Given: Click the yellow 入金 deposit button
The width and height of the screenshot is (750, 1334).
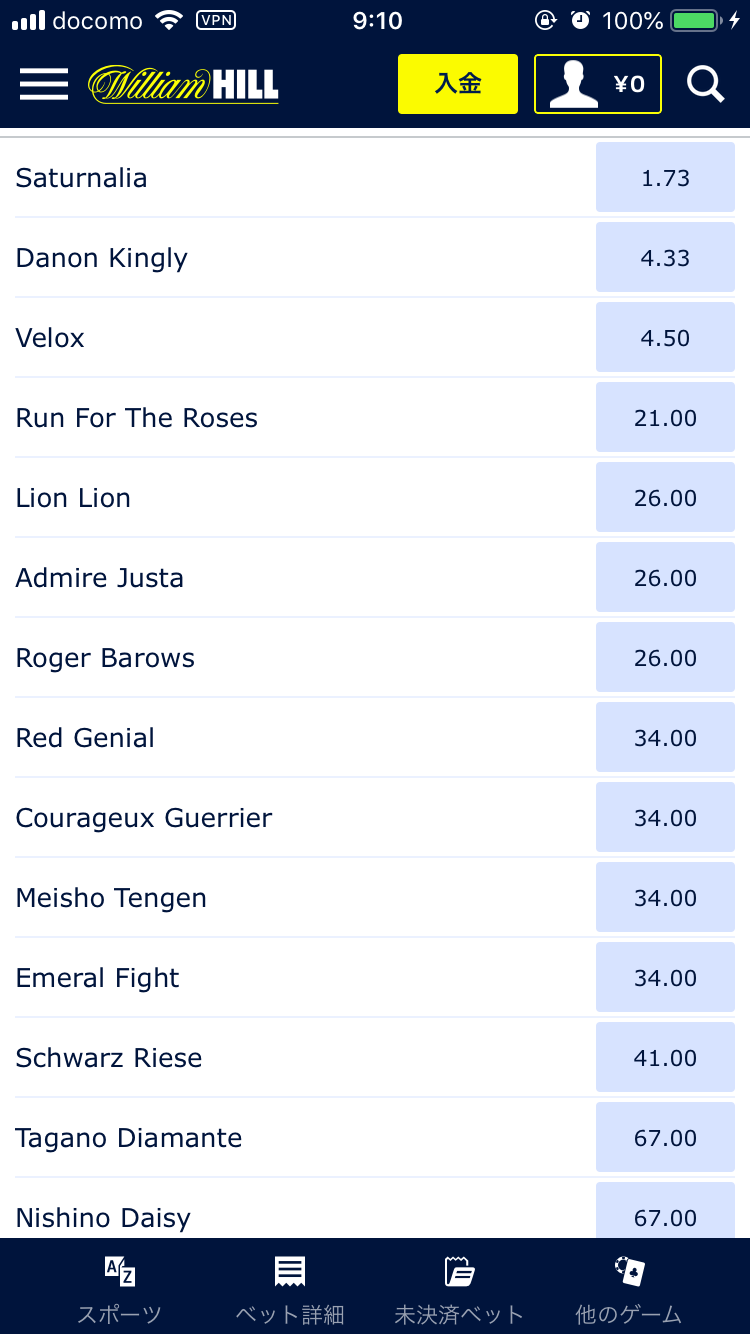Looking at the screenshot, I should pos(458,84).
